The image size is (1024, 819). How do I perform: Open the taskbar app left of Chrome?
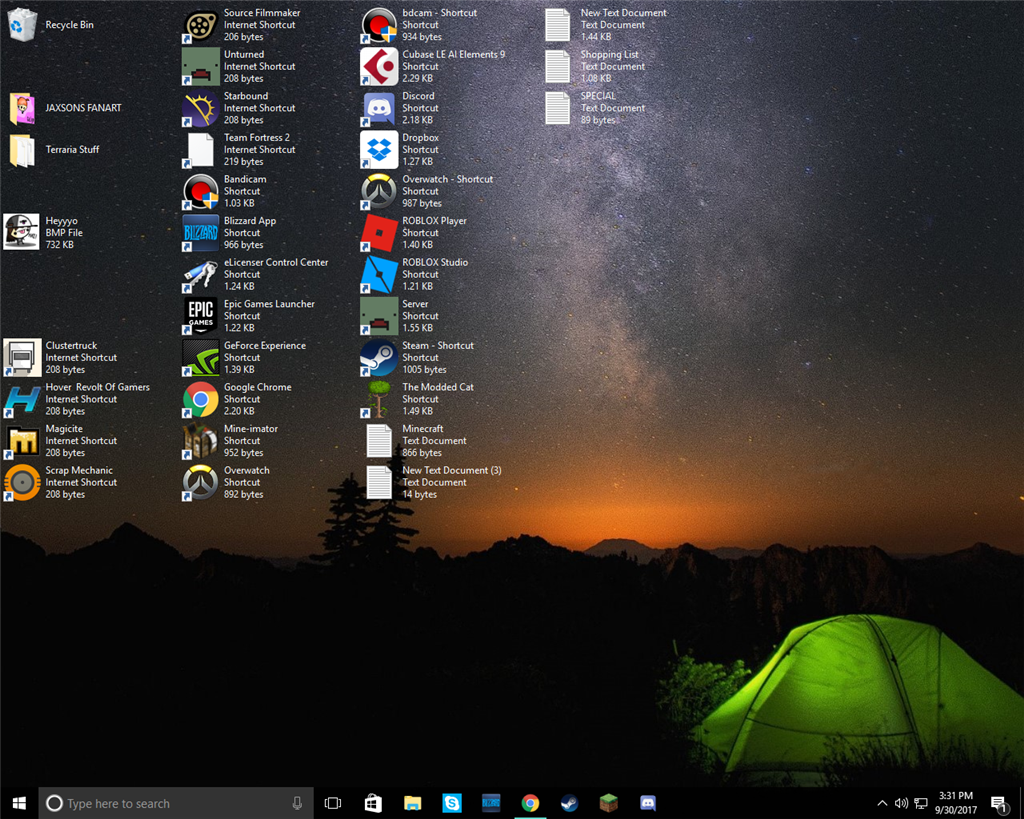[x=491, y=803]
